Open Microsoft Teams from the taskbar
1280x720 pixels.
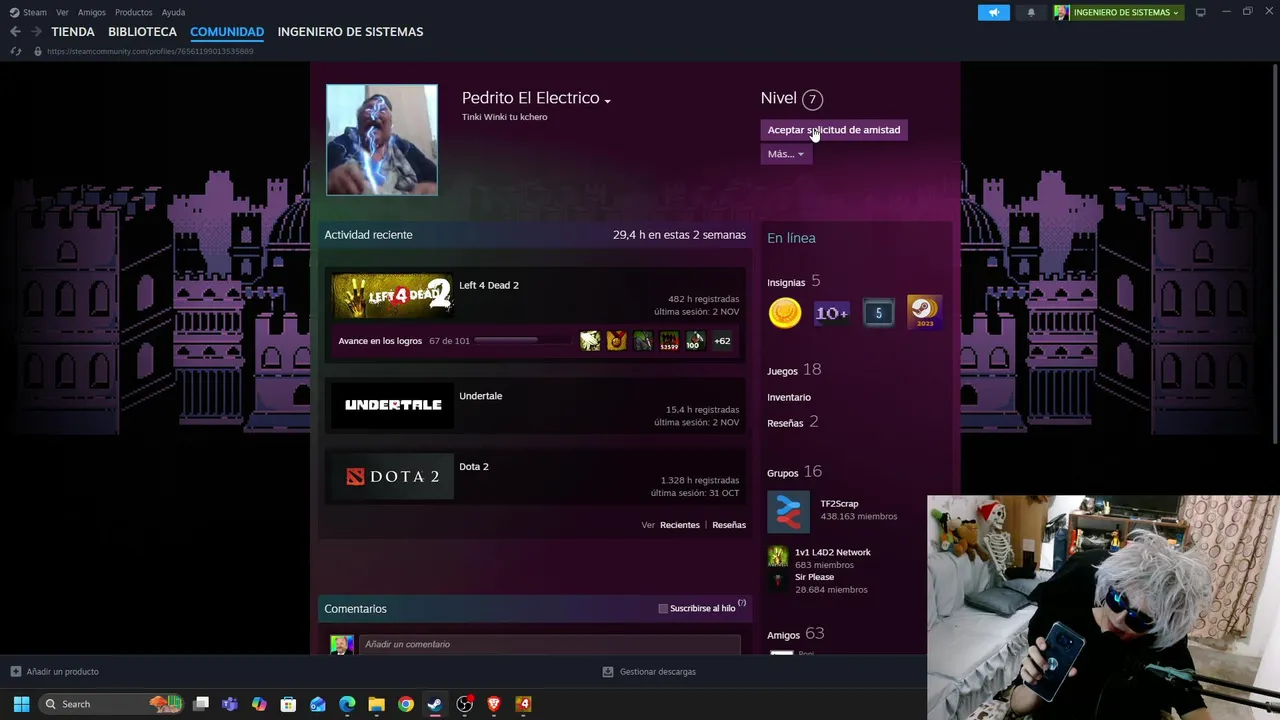(x=230, y=704)
